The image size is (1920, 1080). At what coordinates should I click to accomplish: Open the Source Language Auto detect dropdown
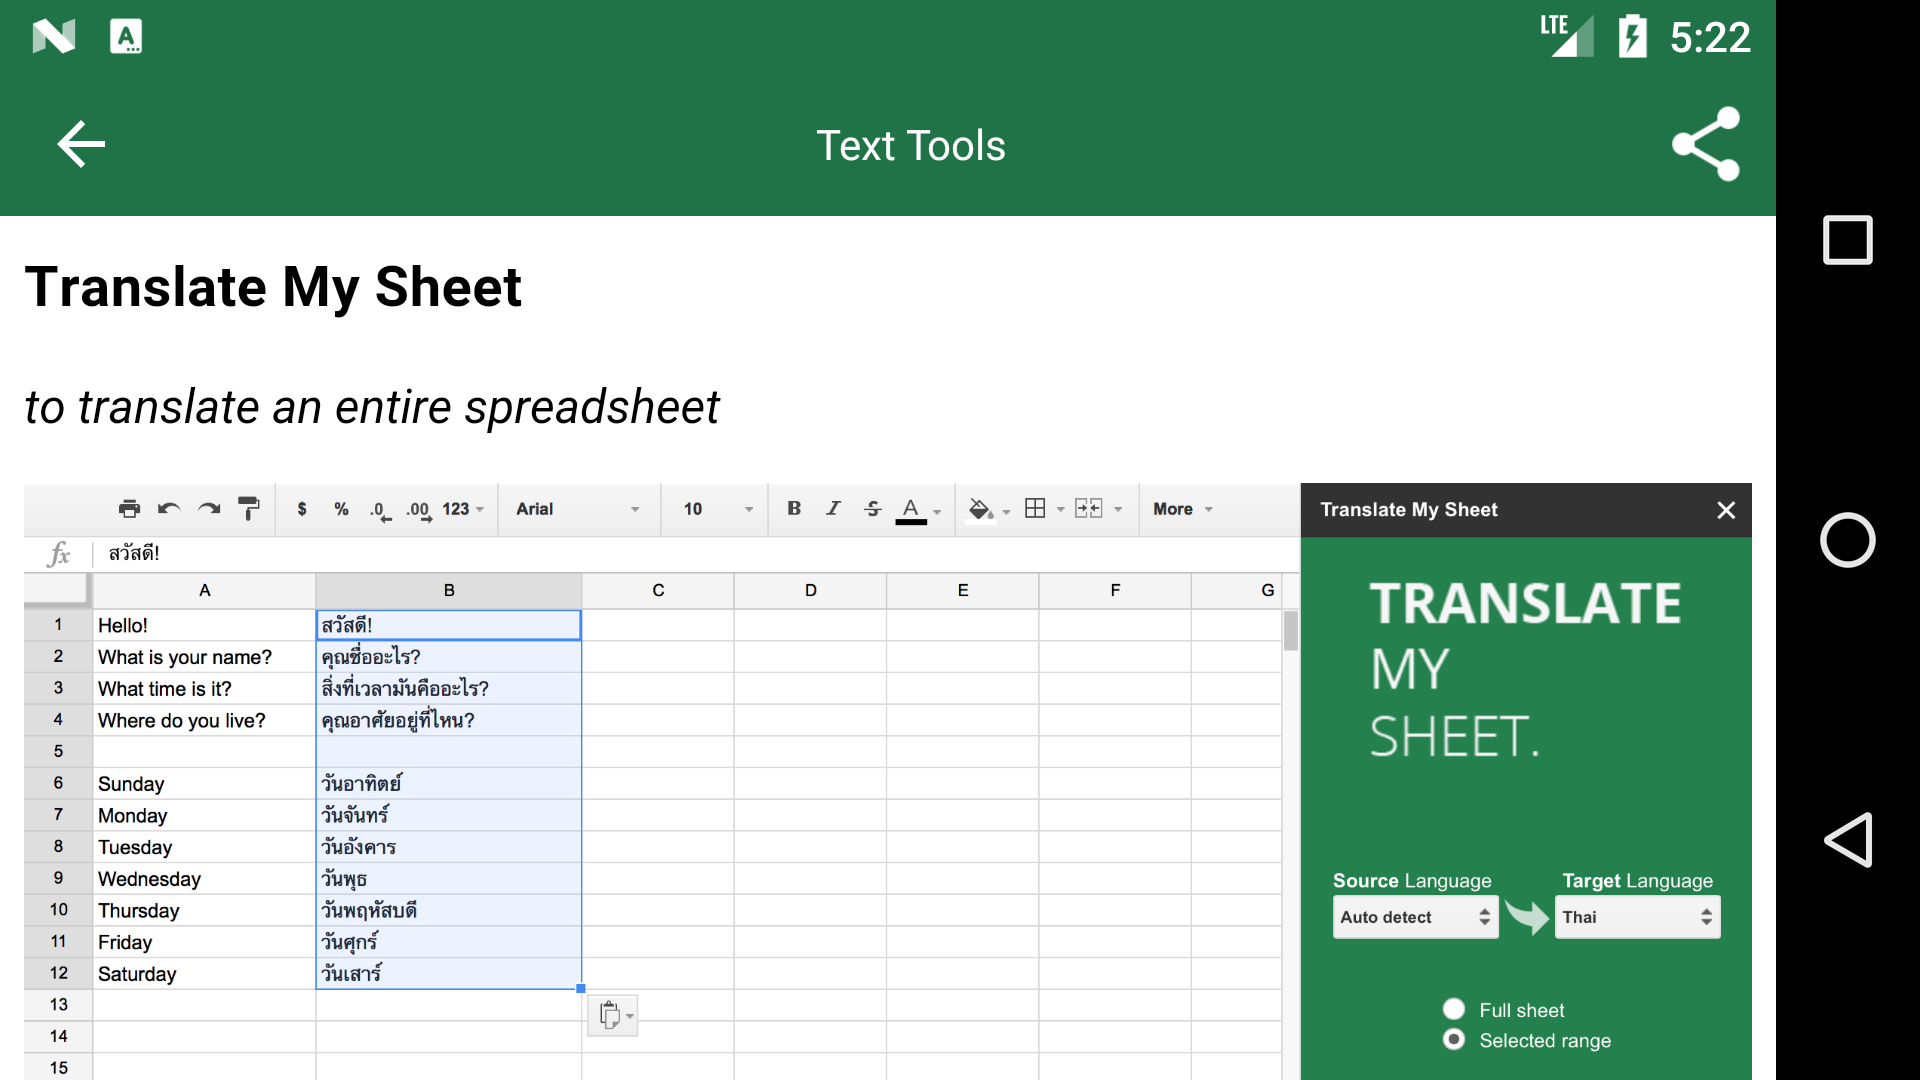click(1415, 917)
